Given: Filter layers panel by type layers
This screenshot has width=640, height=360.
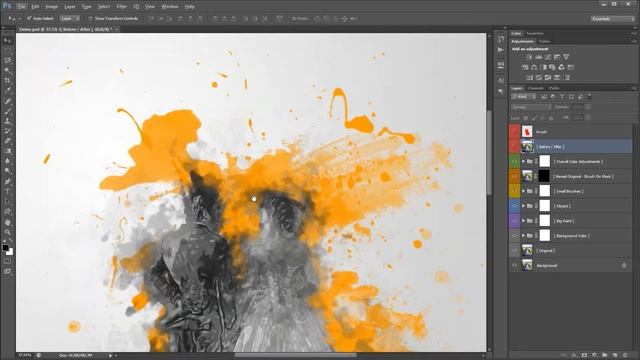Looking at the screenshot, I should point(562,97).
